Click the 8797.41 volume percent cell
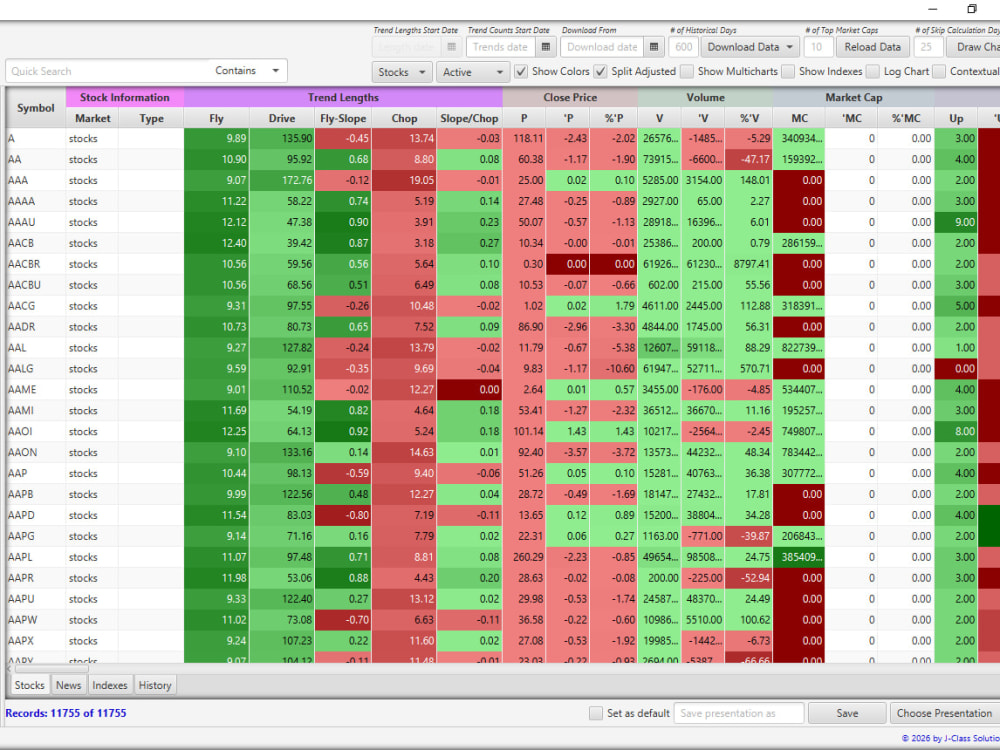This screenshot has width=1000, height=750. (x=749, y=264)
